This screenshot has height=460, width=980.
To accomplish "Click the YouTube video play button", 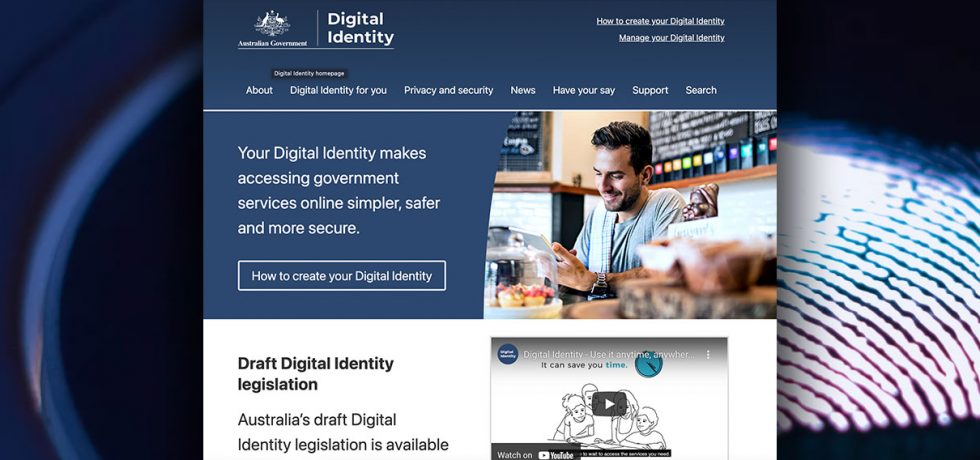I will [x=609, y=404].
